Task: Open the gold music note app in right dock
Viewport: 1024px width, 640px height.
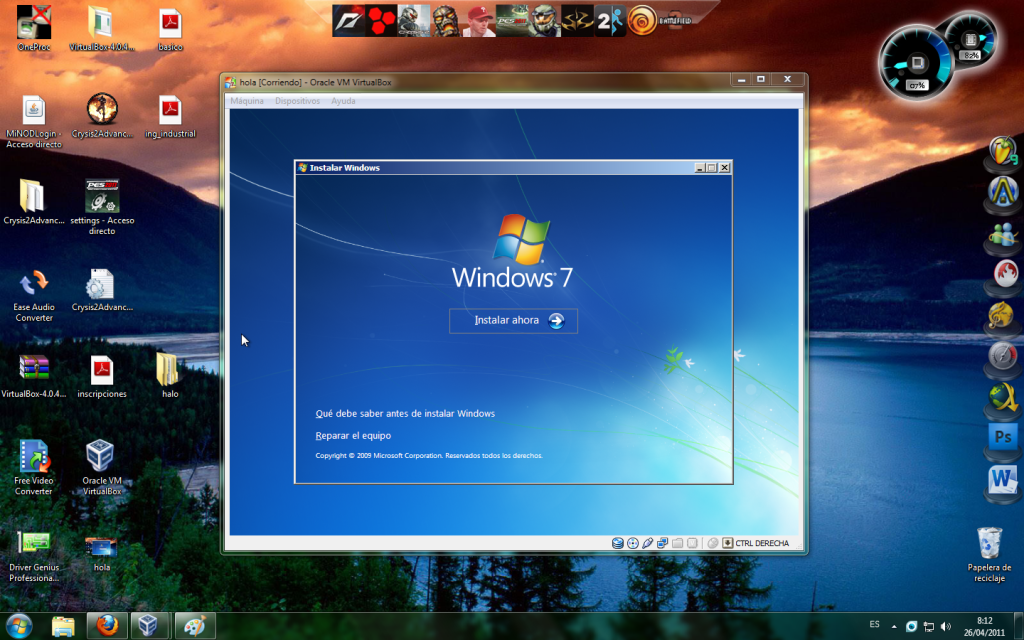Action: pyautogui.click(x=1003, y=316)
